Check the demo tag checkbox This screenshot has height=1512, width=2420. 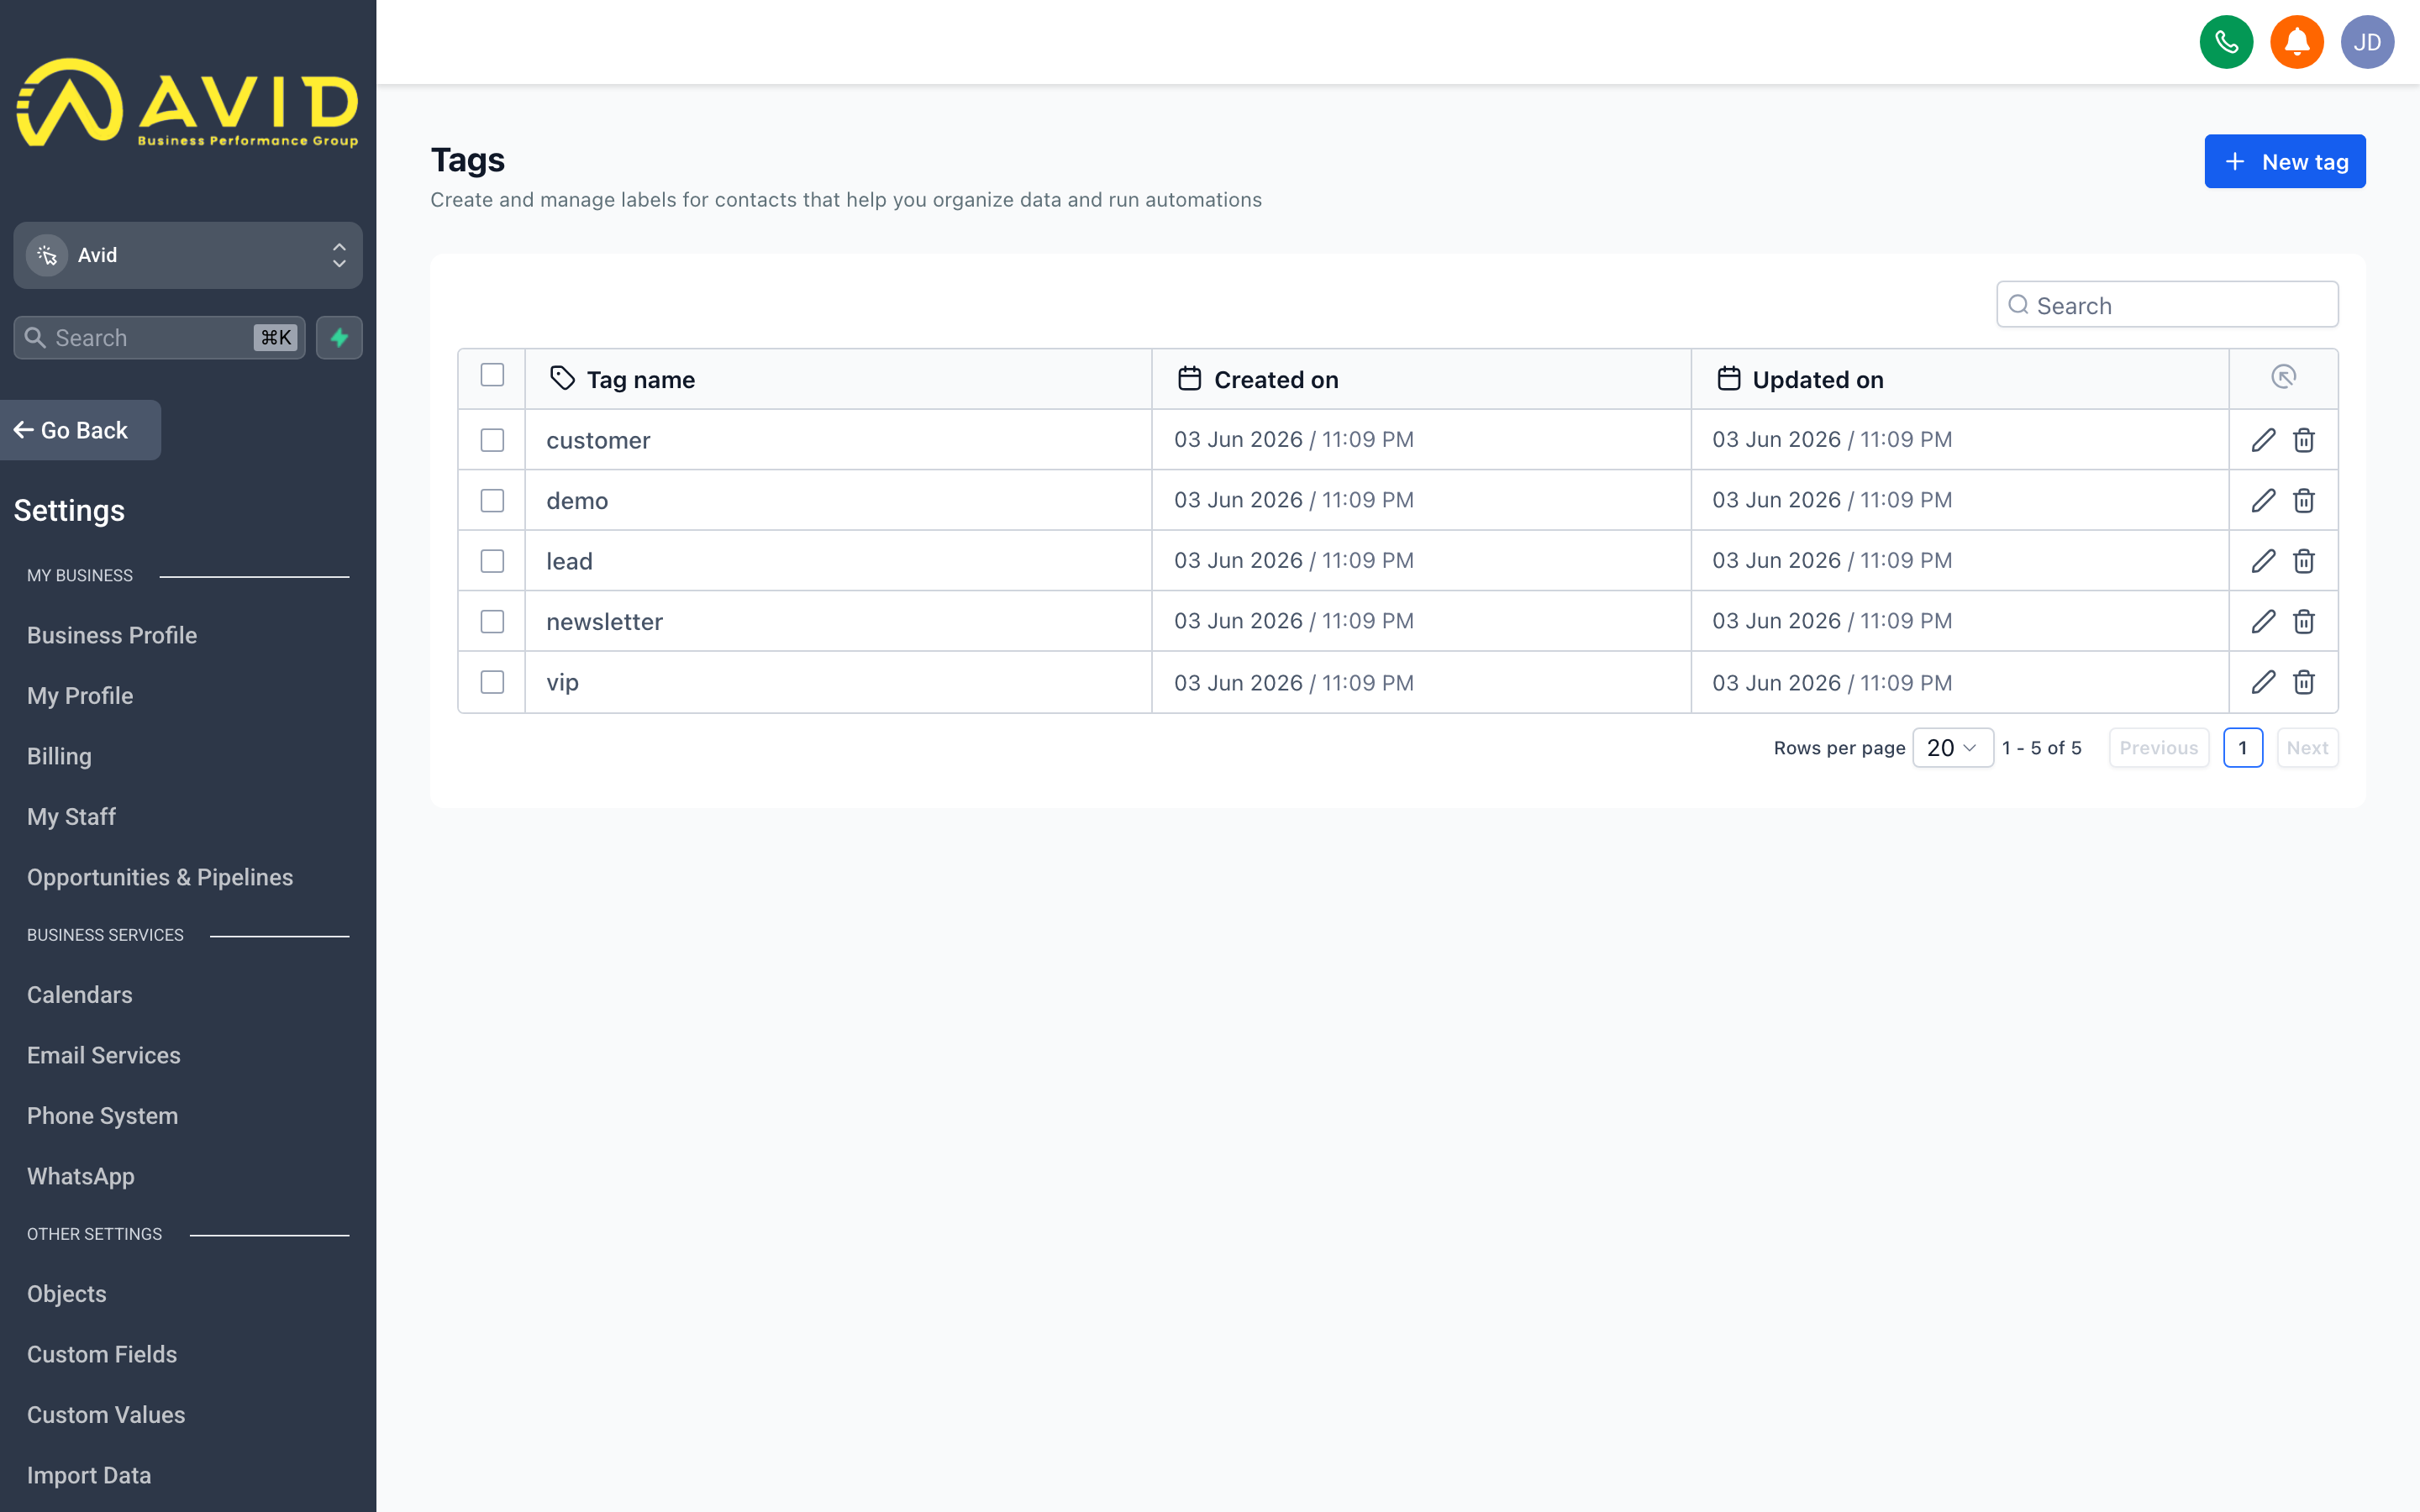point(492,500)
